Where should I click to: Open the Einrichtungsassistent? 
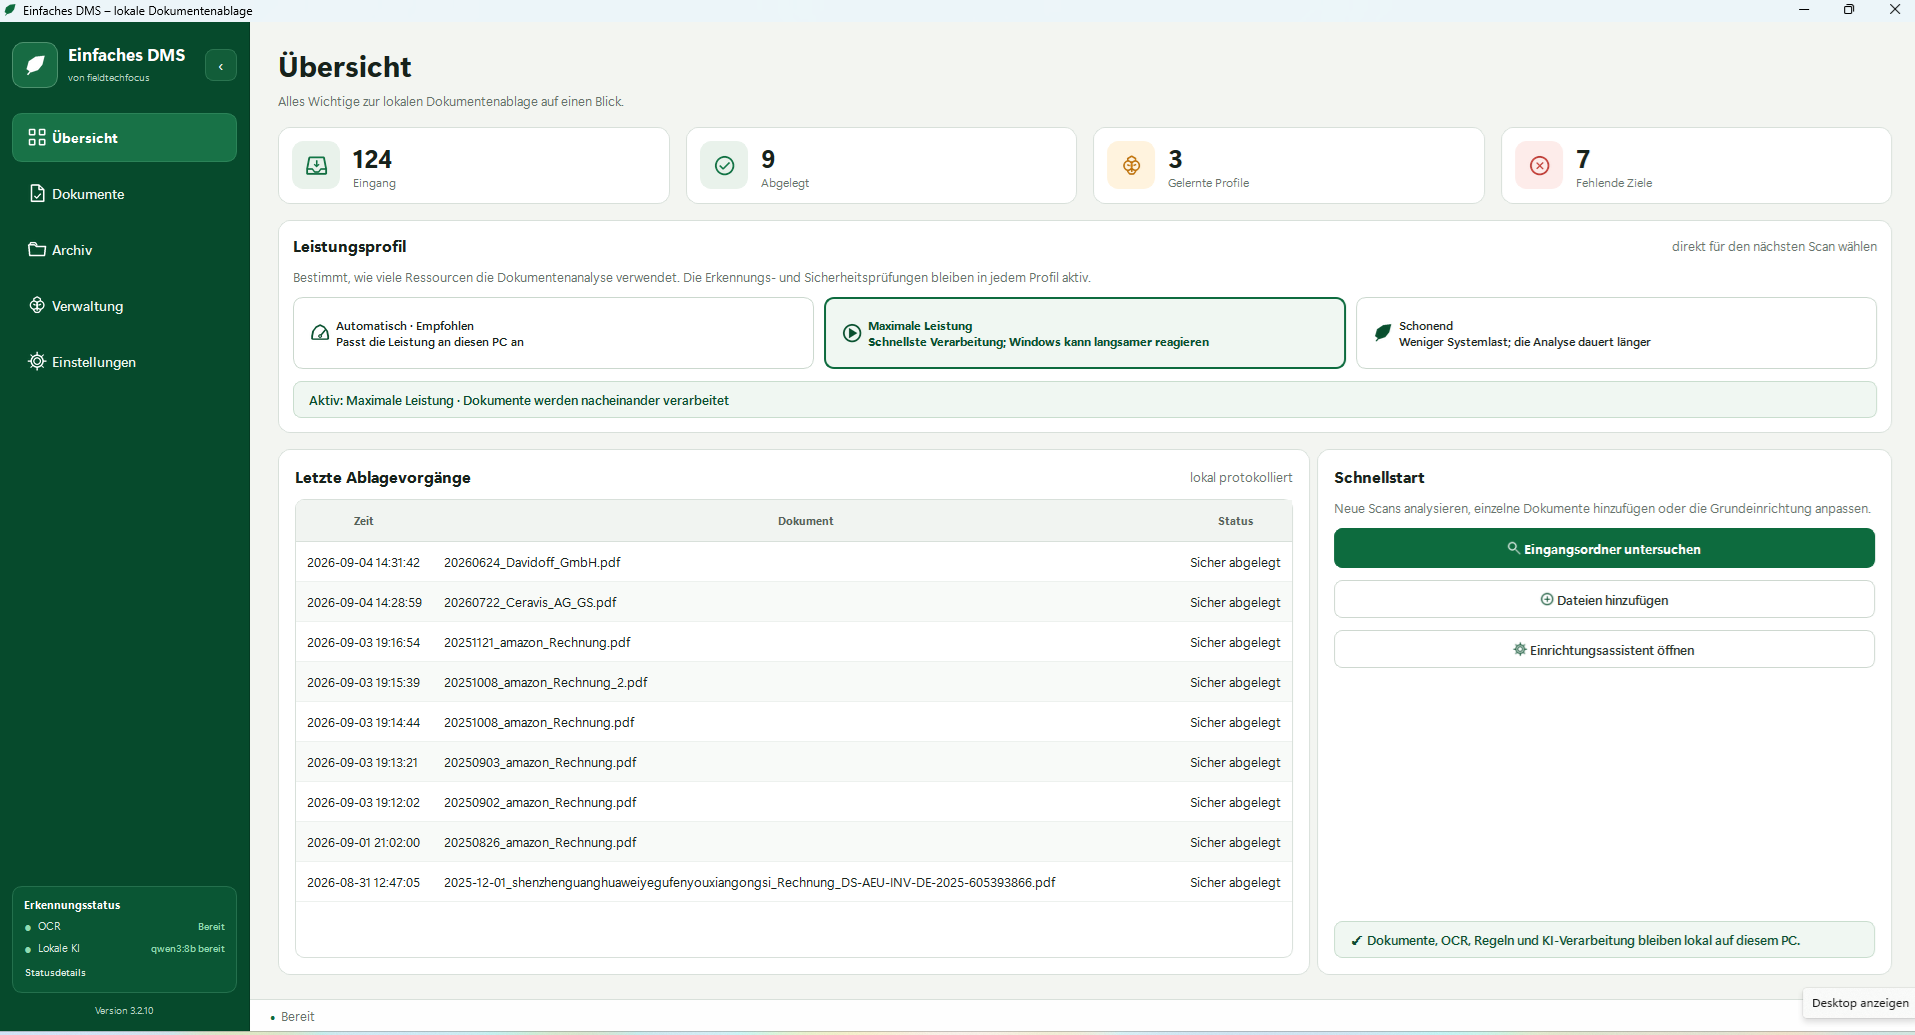(x=1604, y=650)
